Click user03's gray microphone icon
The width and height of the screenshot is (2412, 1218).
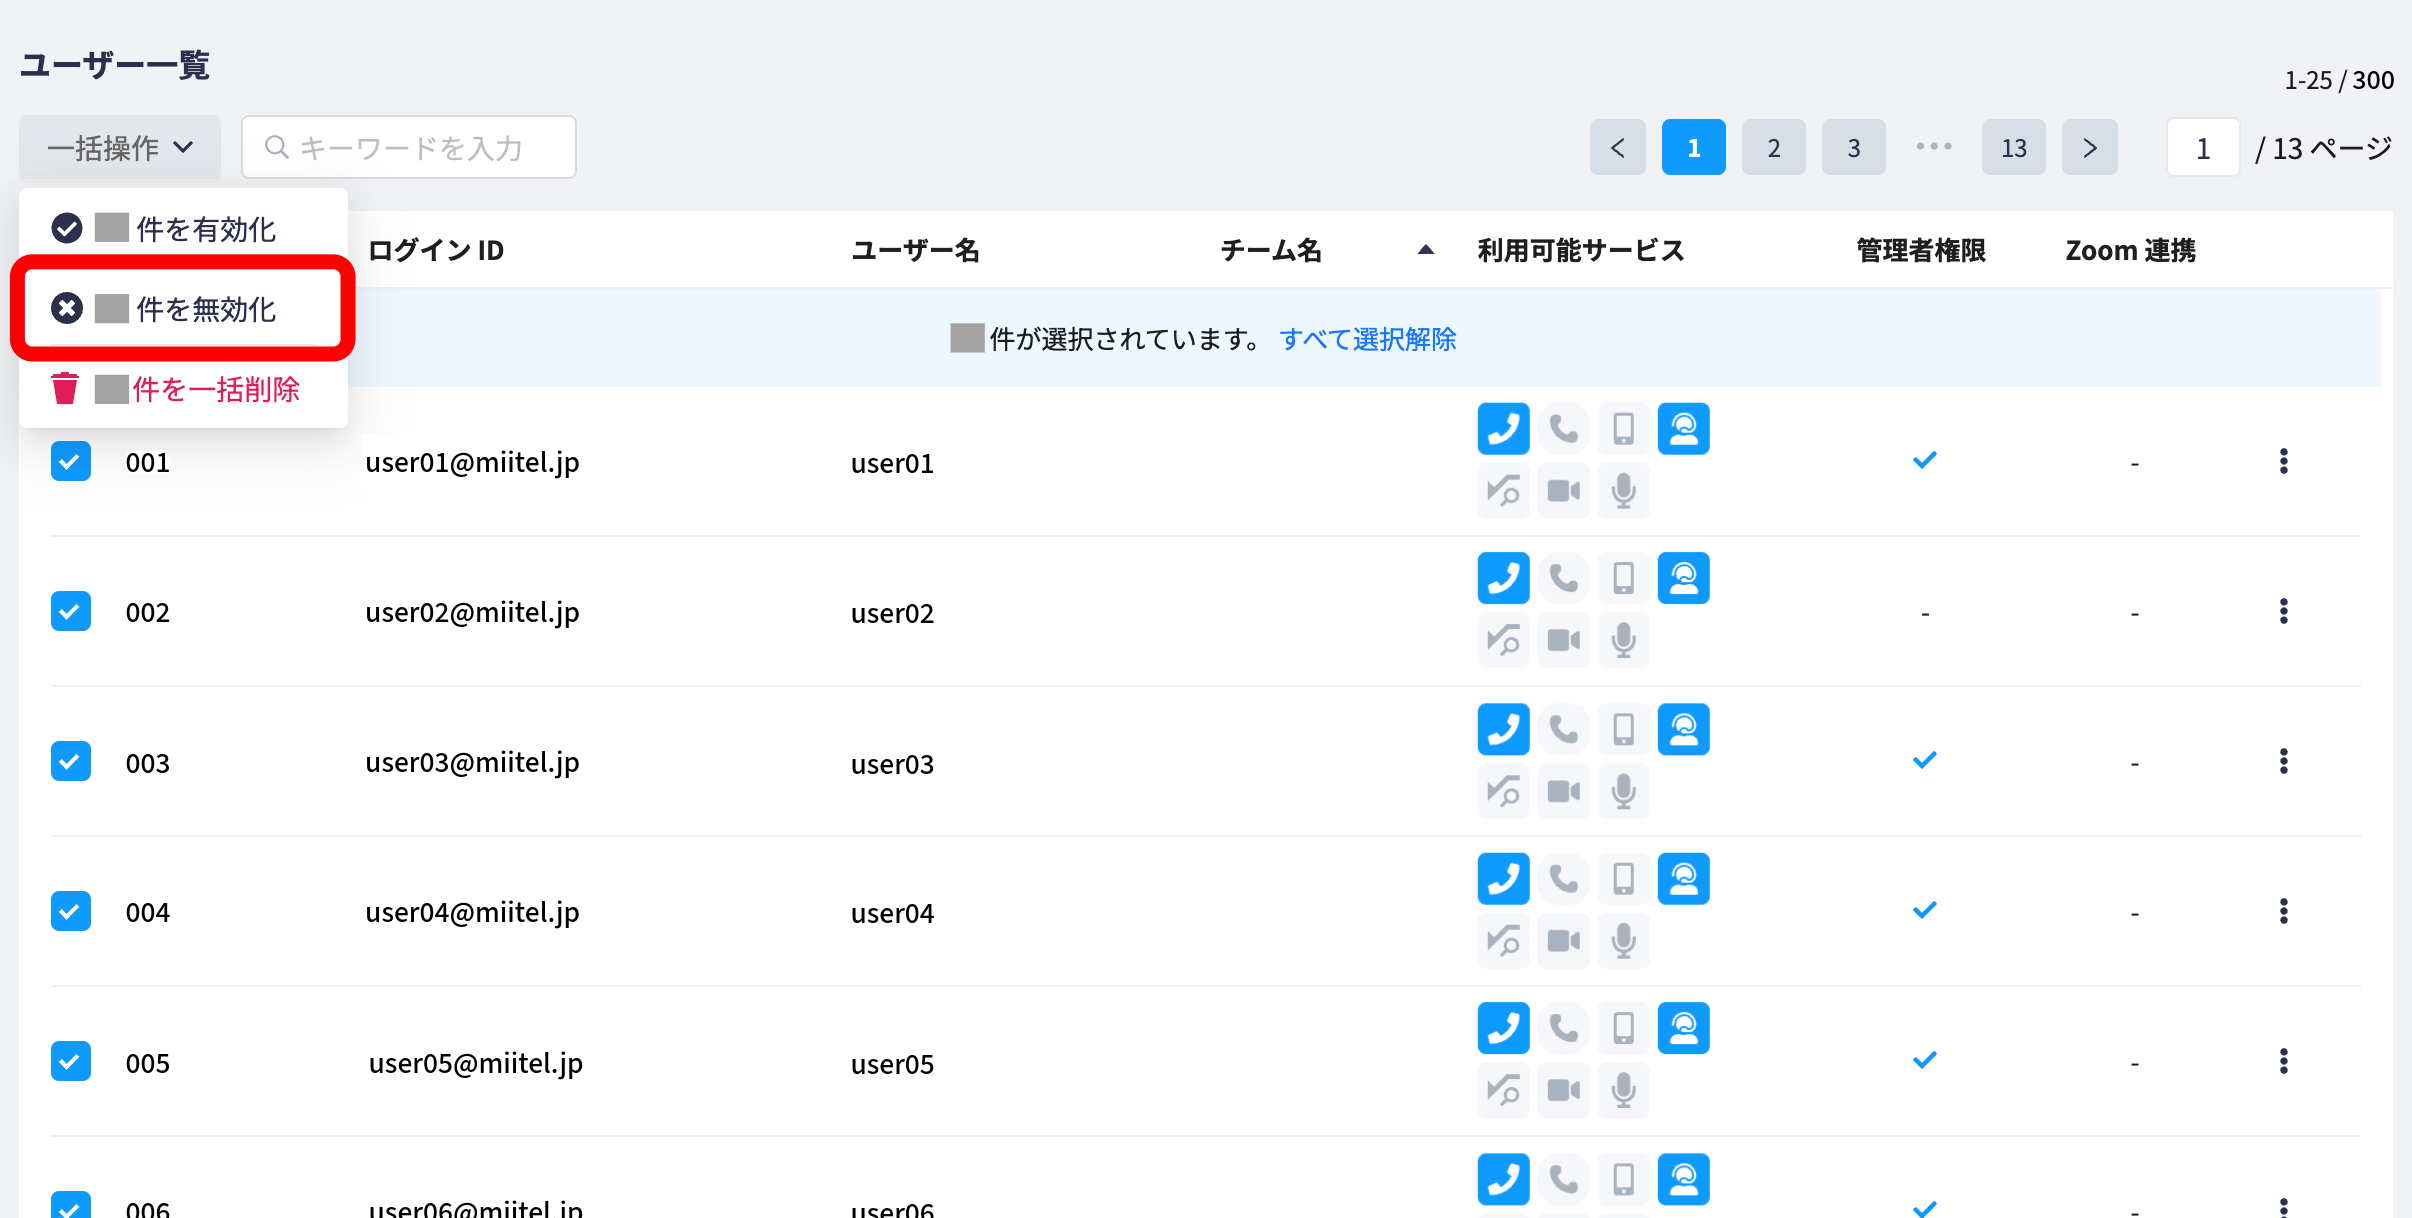tap(1623, 791)
